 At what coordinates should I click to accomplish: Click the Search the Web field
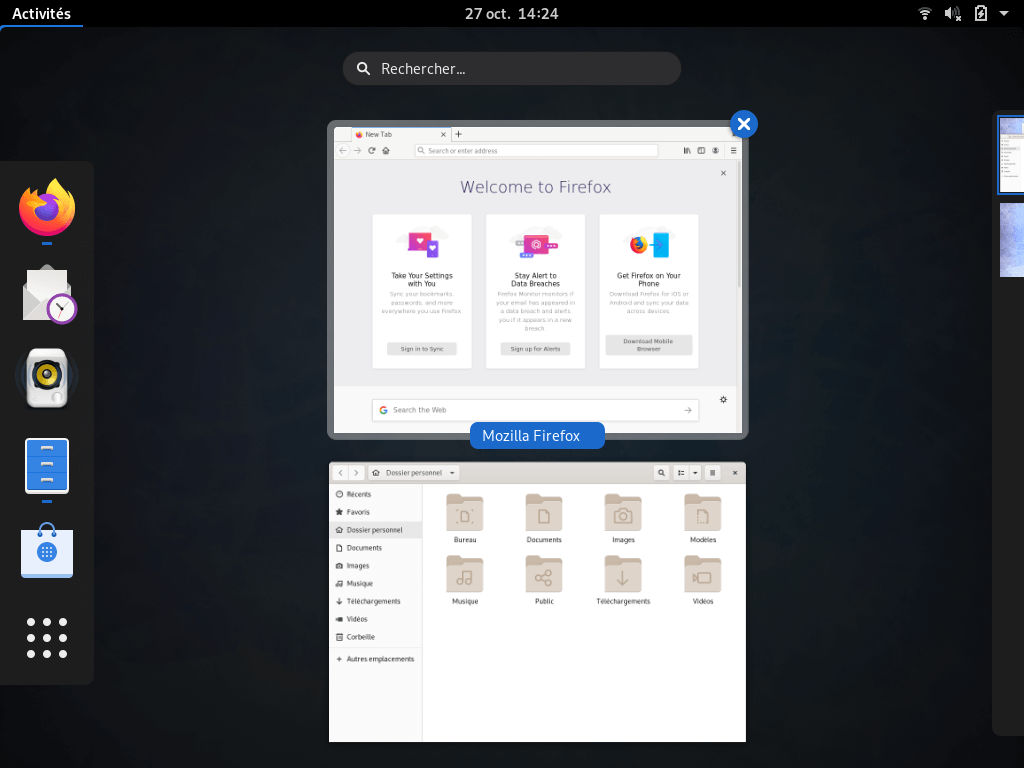(x=536, y=410)
